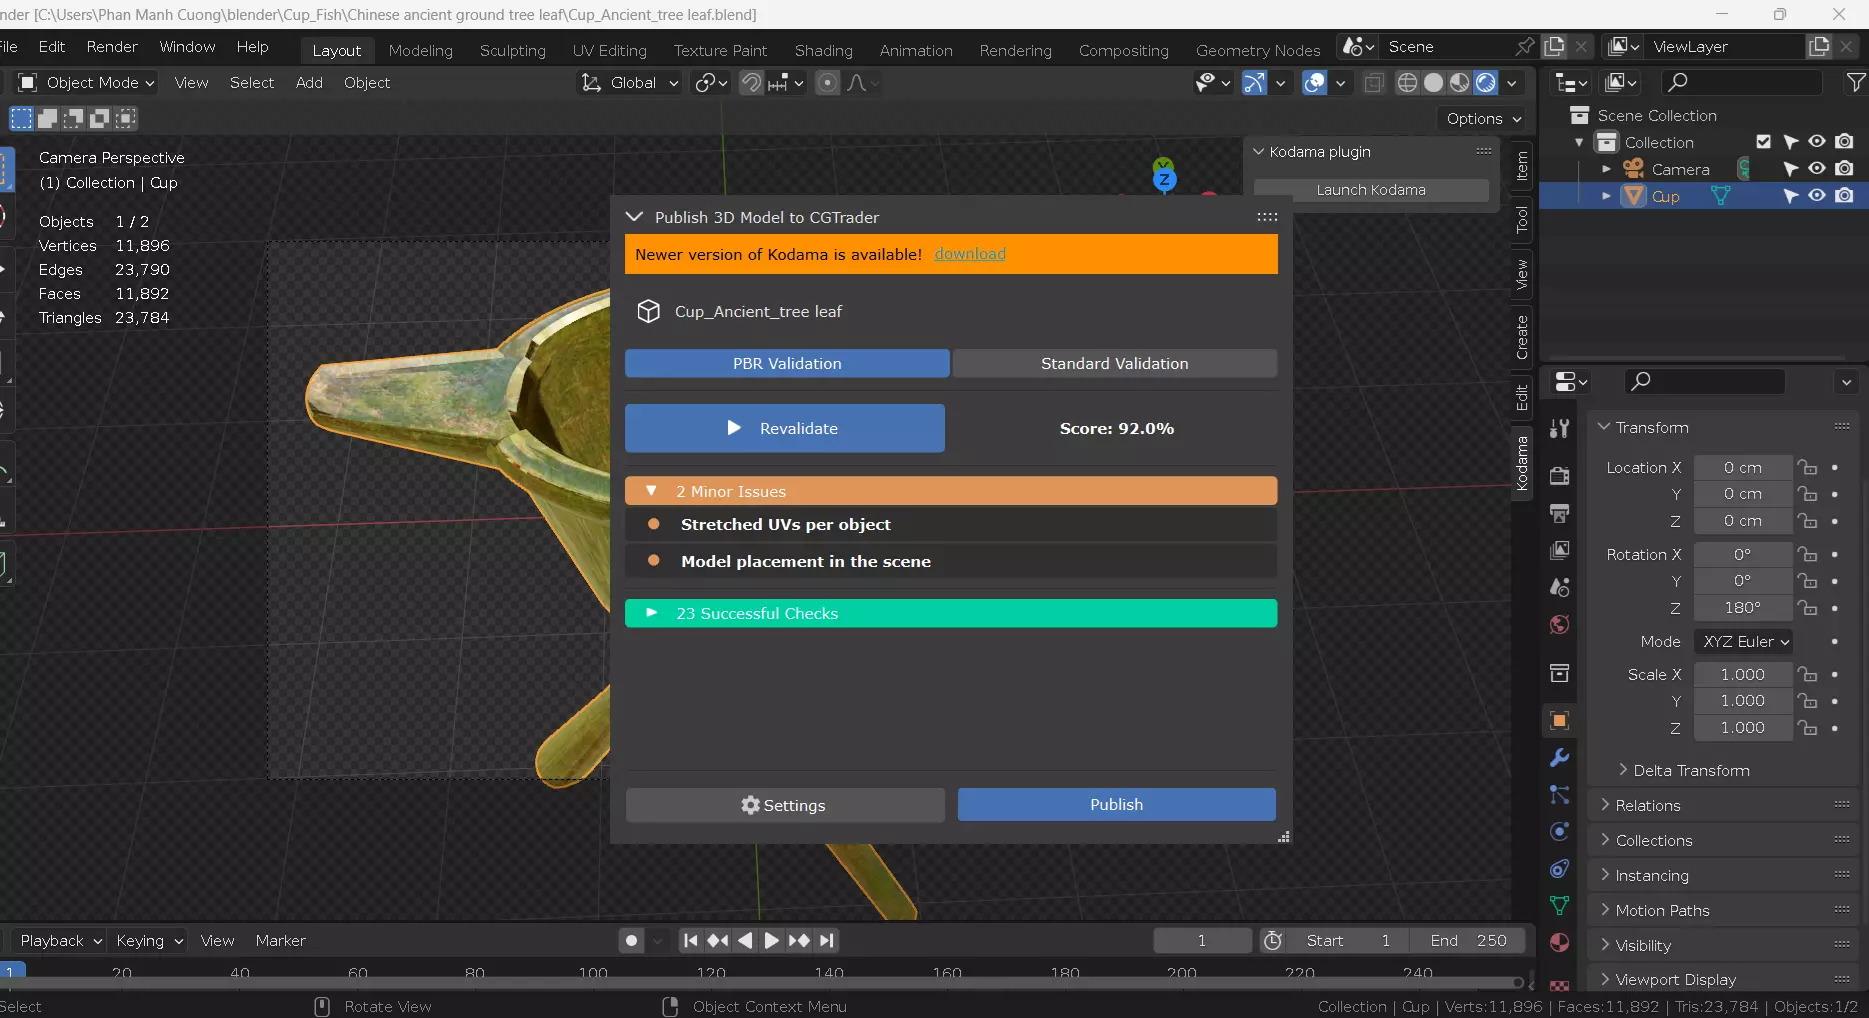Open Kodama Settings

click(x=785, y=805)
